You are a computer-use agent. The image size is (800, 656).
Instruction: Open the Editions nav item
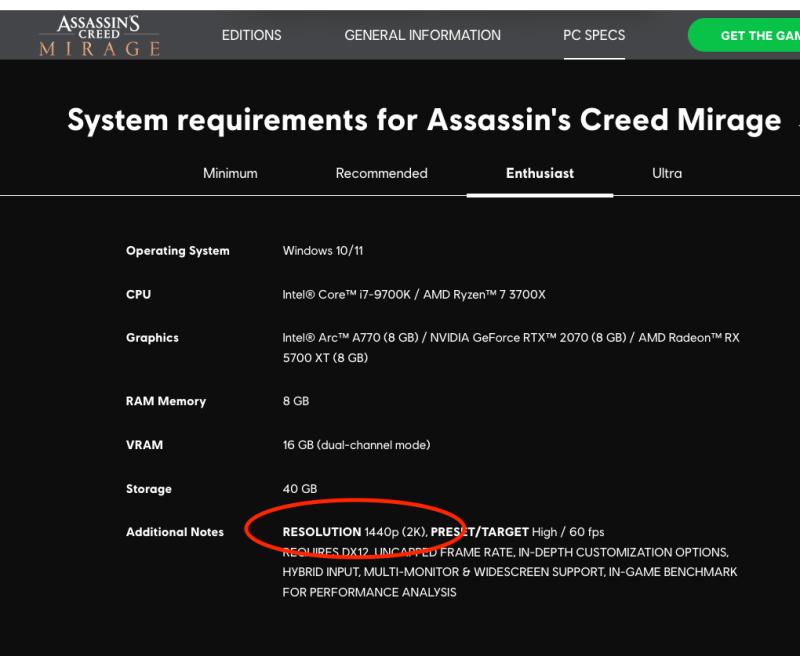252,35
